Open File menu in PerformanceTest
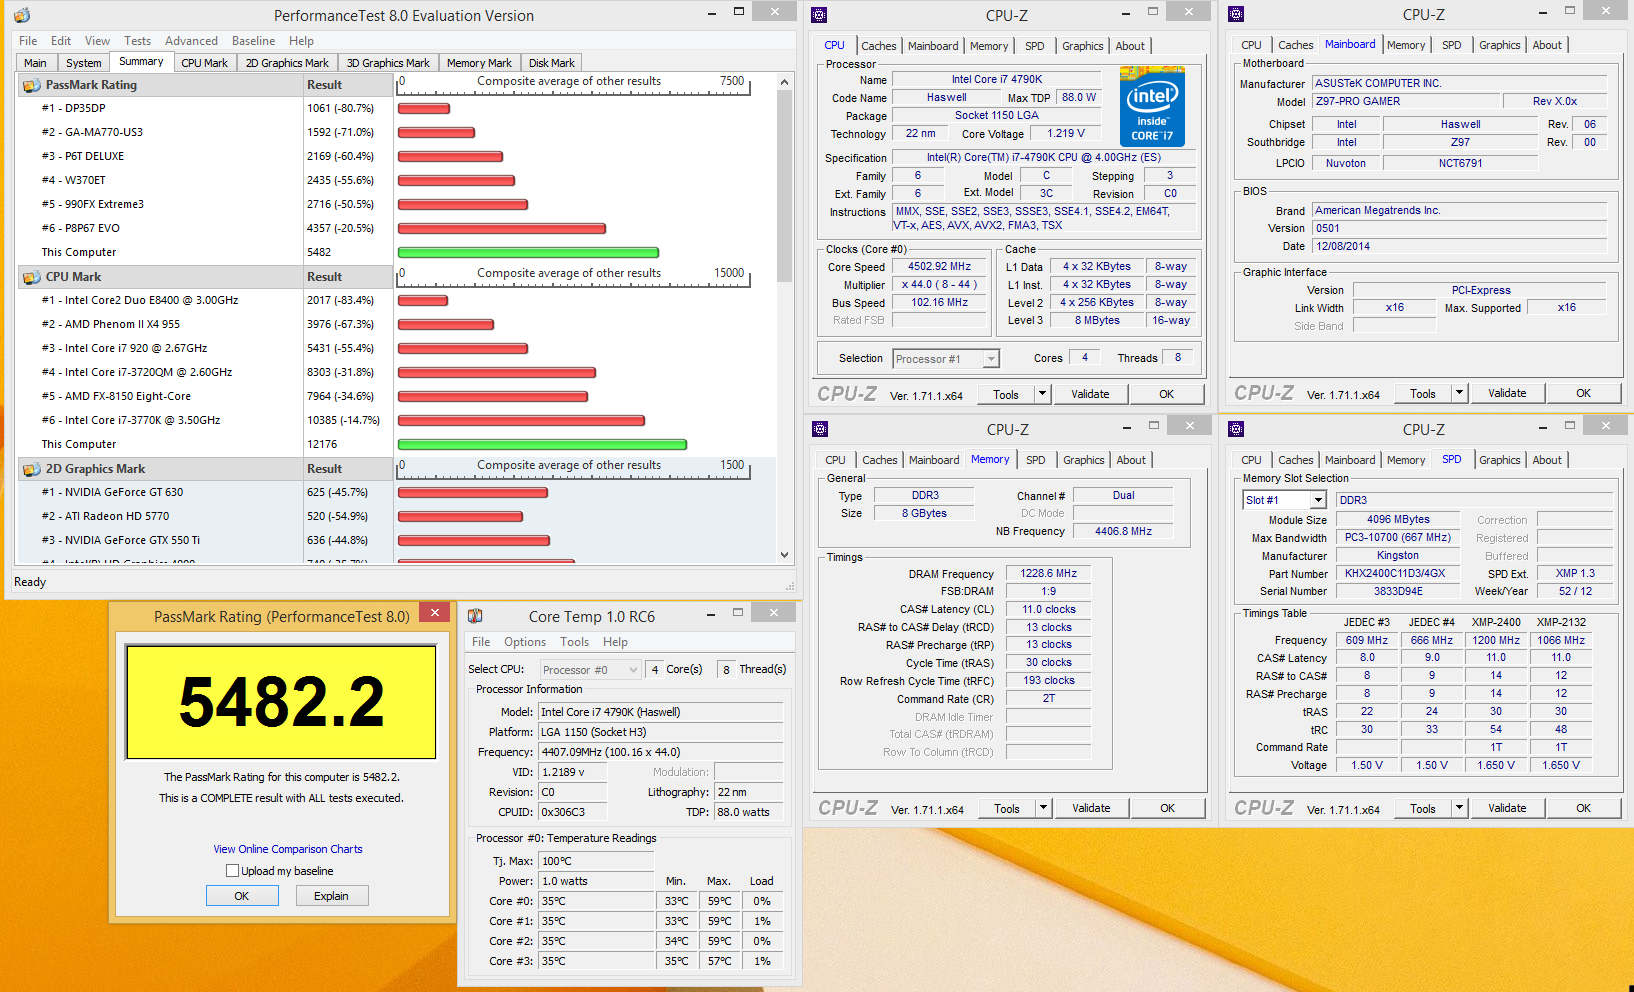The image size is (1634, 992). pyautogui.click(x=28, y=41)
